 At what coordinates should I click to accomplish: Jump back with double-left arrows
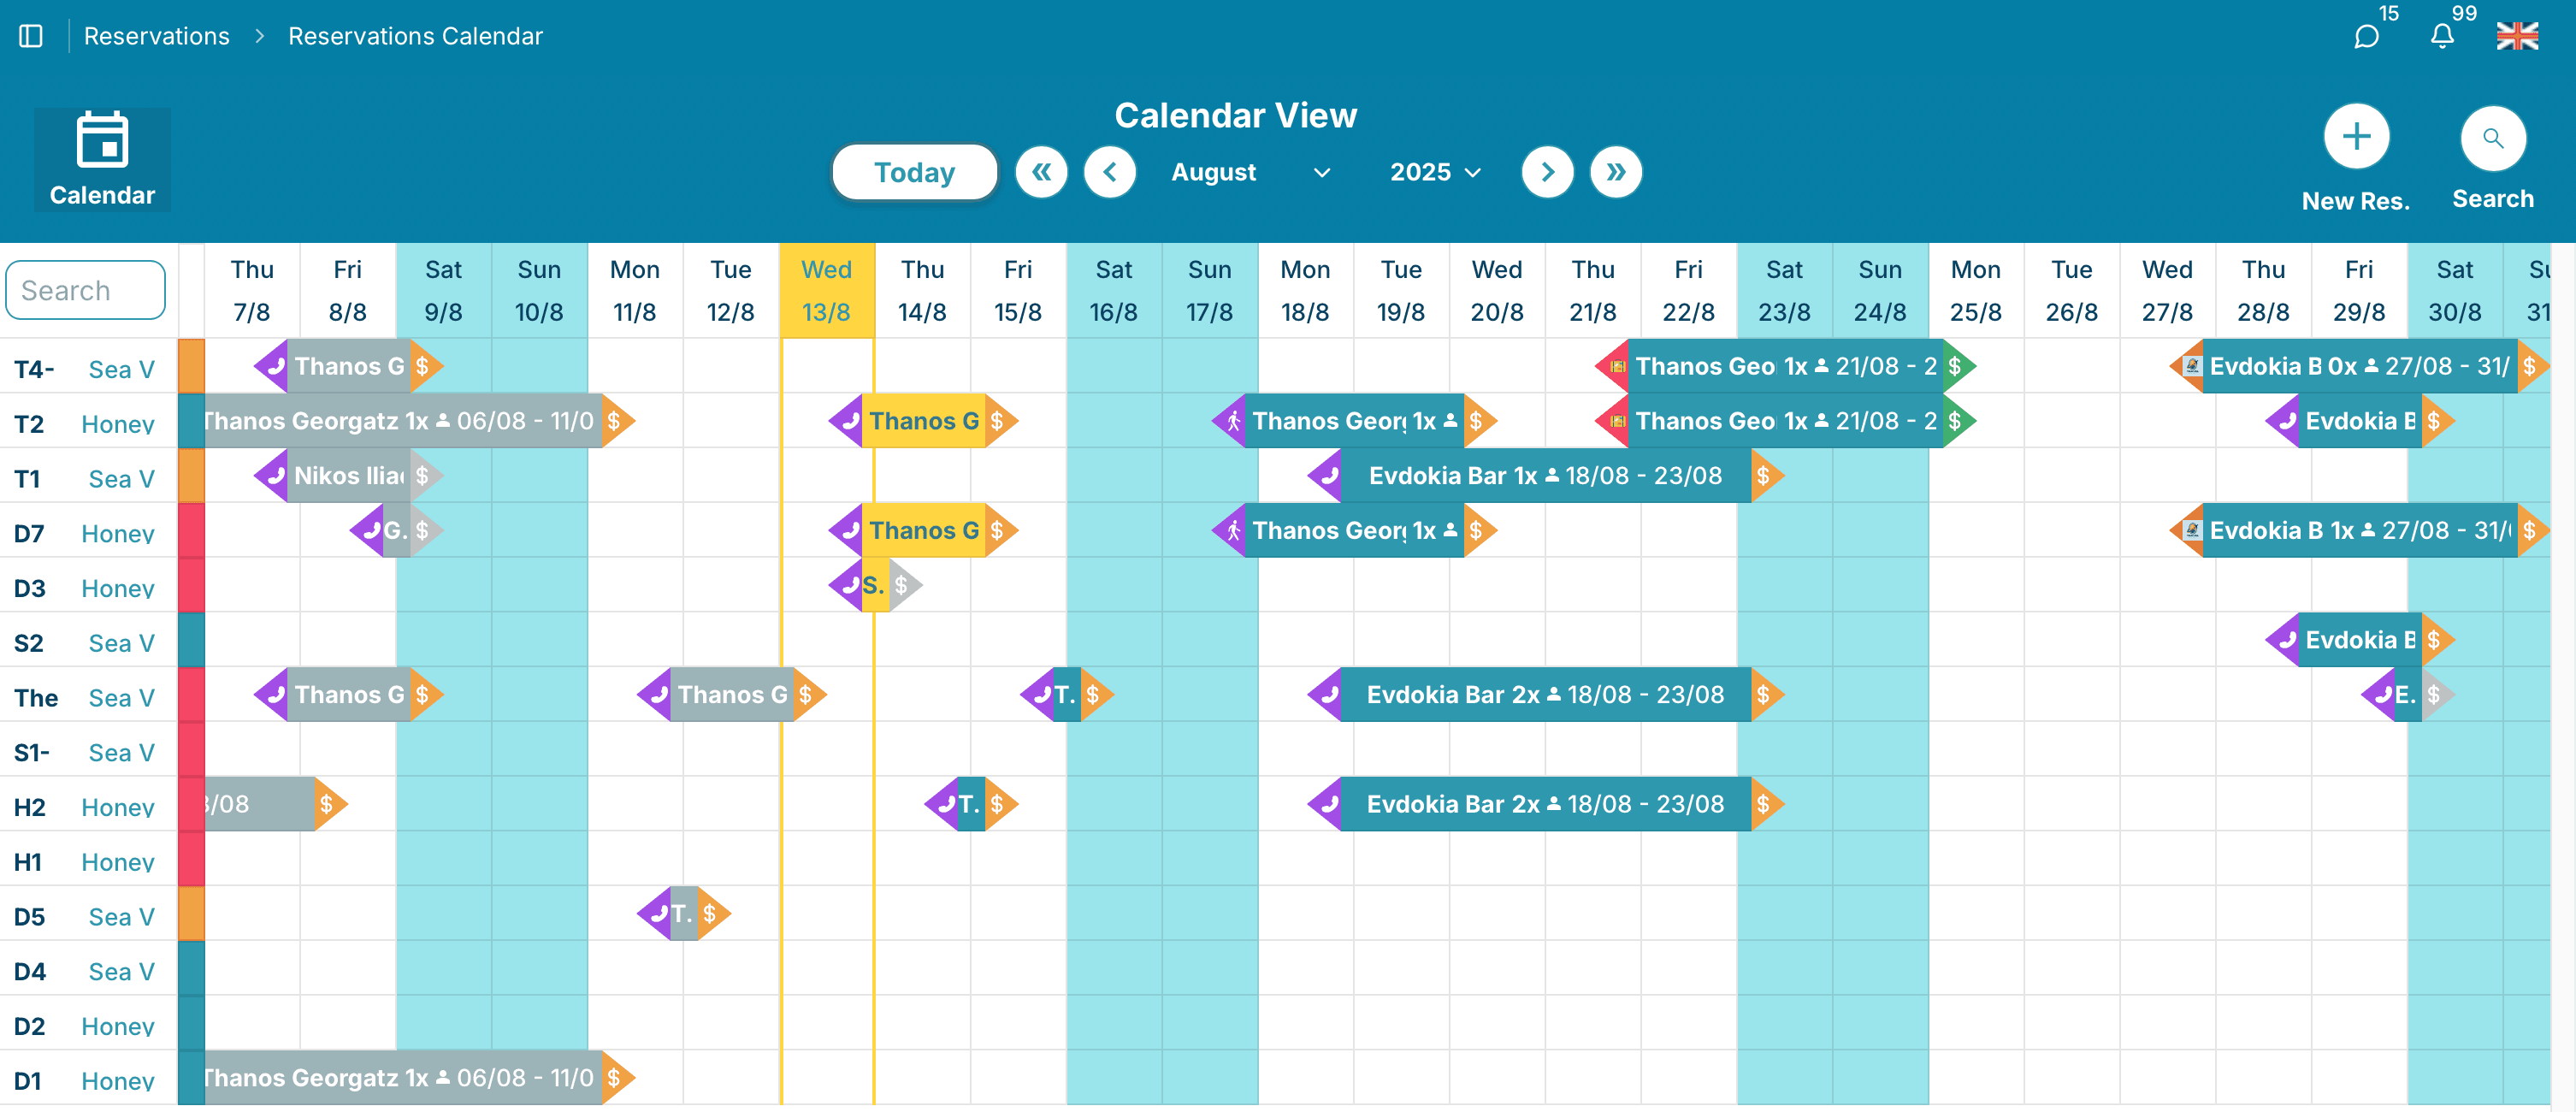(1041, 172)
